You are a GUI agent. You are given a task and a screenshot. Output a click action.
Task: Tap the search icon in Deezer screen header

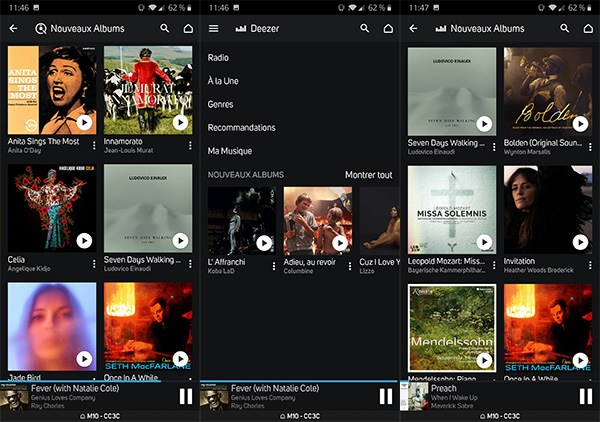pos(365,29)
